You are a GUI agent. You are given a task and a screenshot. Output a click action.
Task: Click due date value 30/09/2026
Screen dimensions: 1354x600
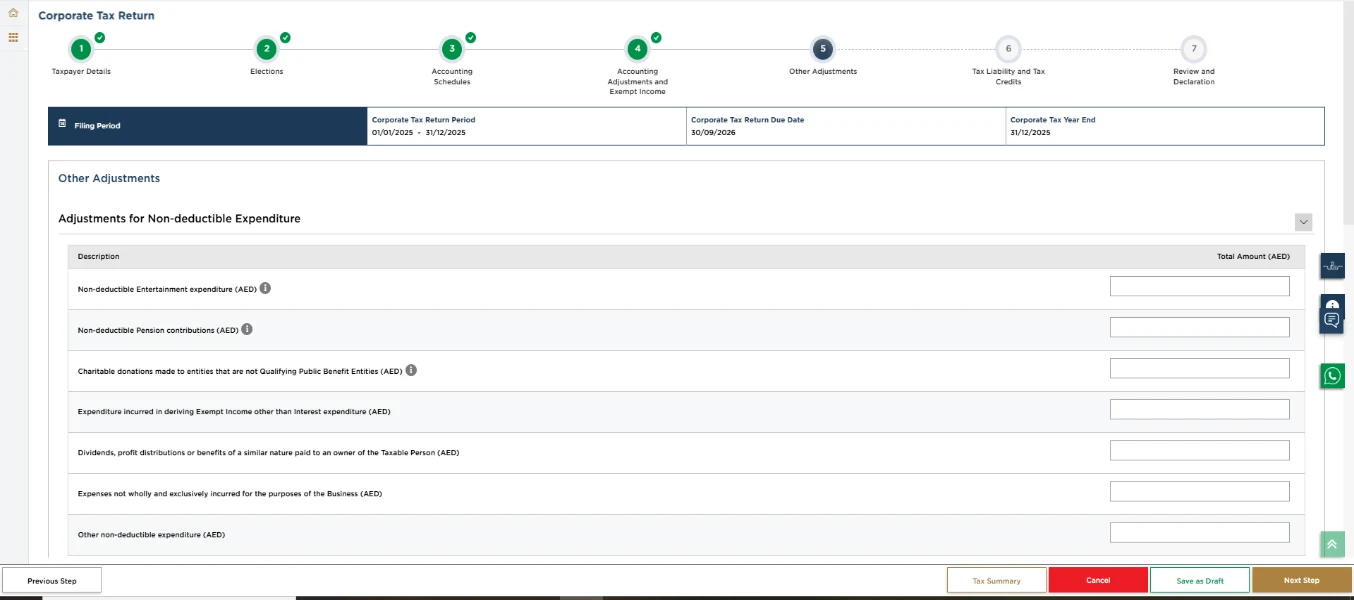point(713,132)
